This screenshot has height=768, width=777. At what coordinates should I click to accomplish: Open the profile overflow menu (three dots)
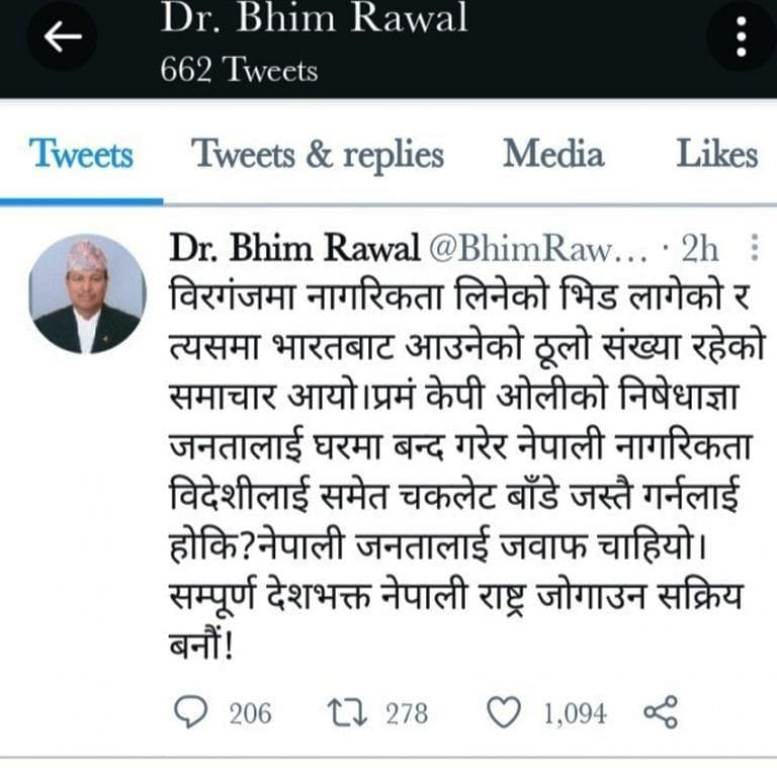(741, 36)
